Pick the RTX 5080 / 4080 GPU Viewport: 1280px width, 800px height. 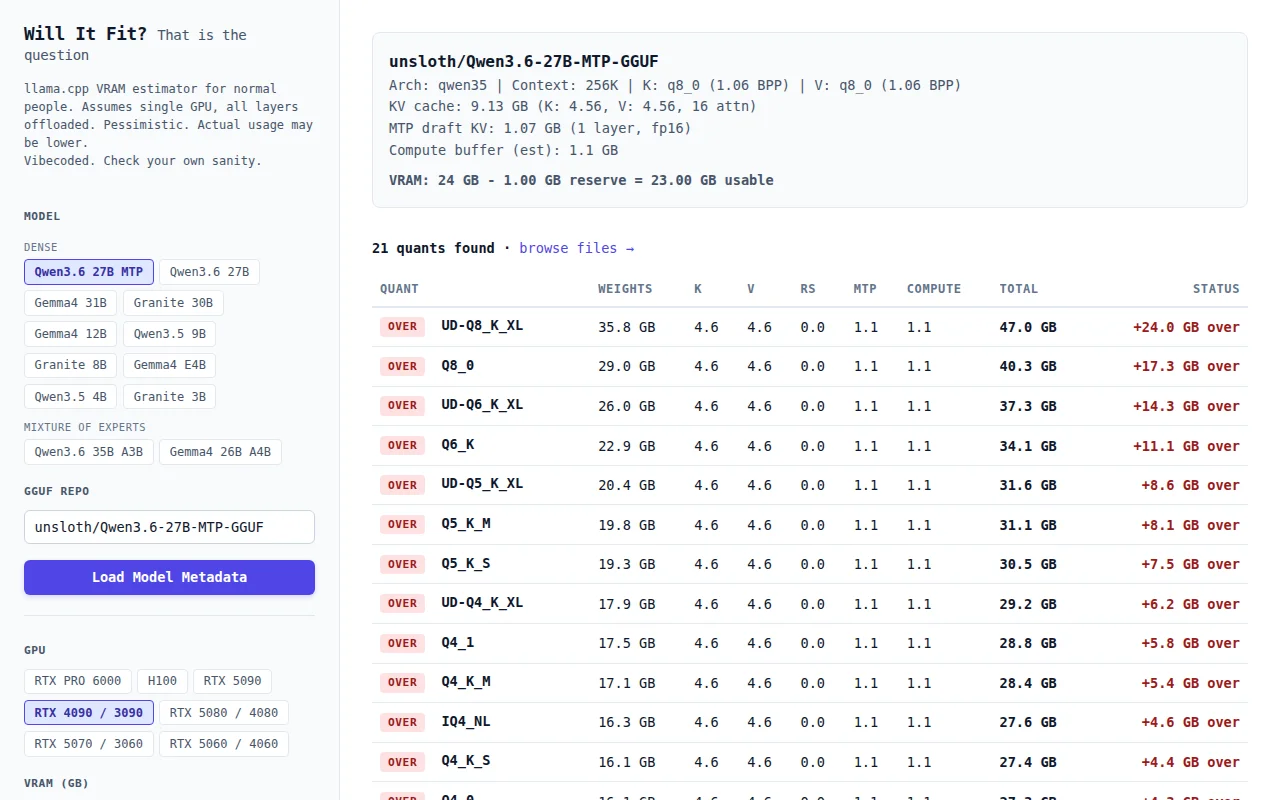coord(224,713)
